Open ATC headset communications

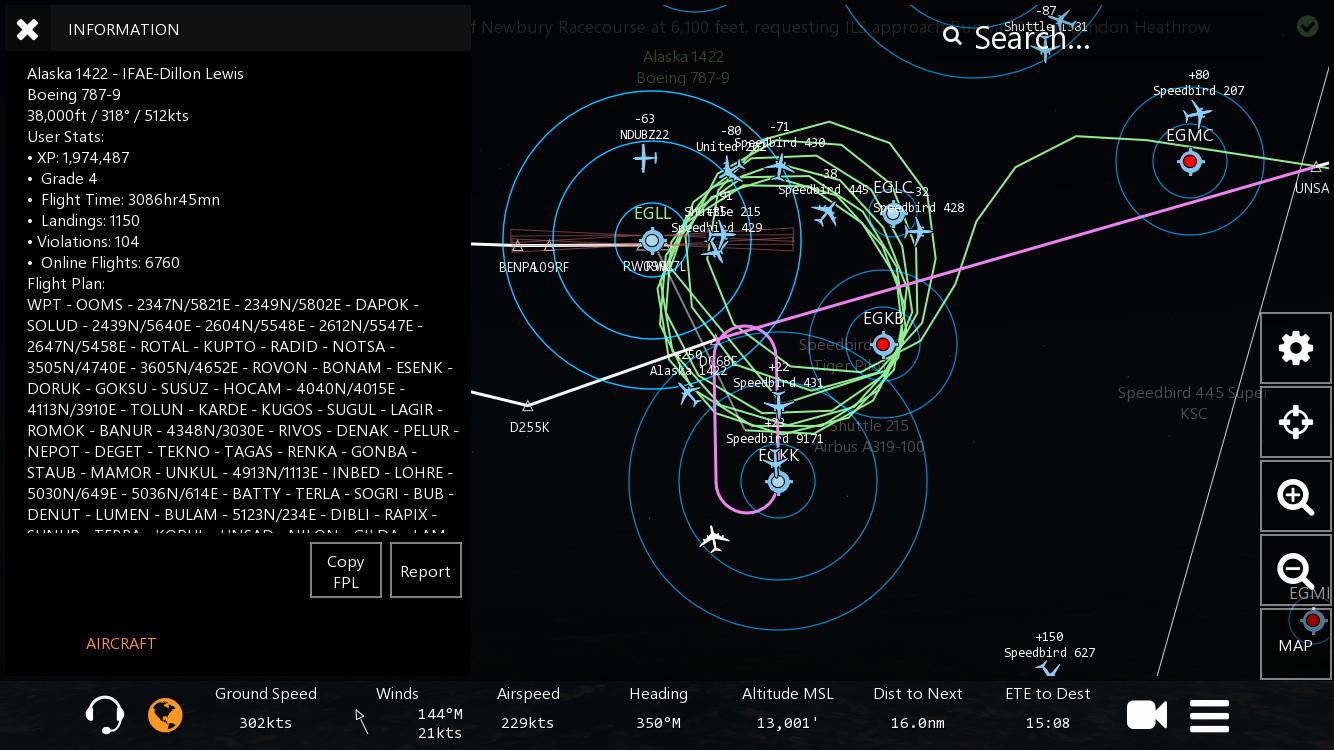(105, 715)
